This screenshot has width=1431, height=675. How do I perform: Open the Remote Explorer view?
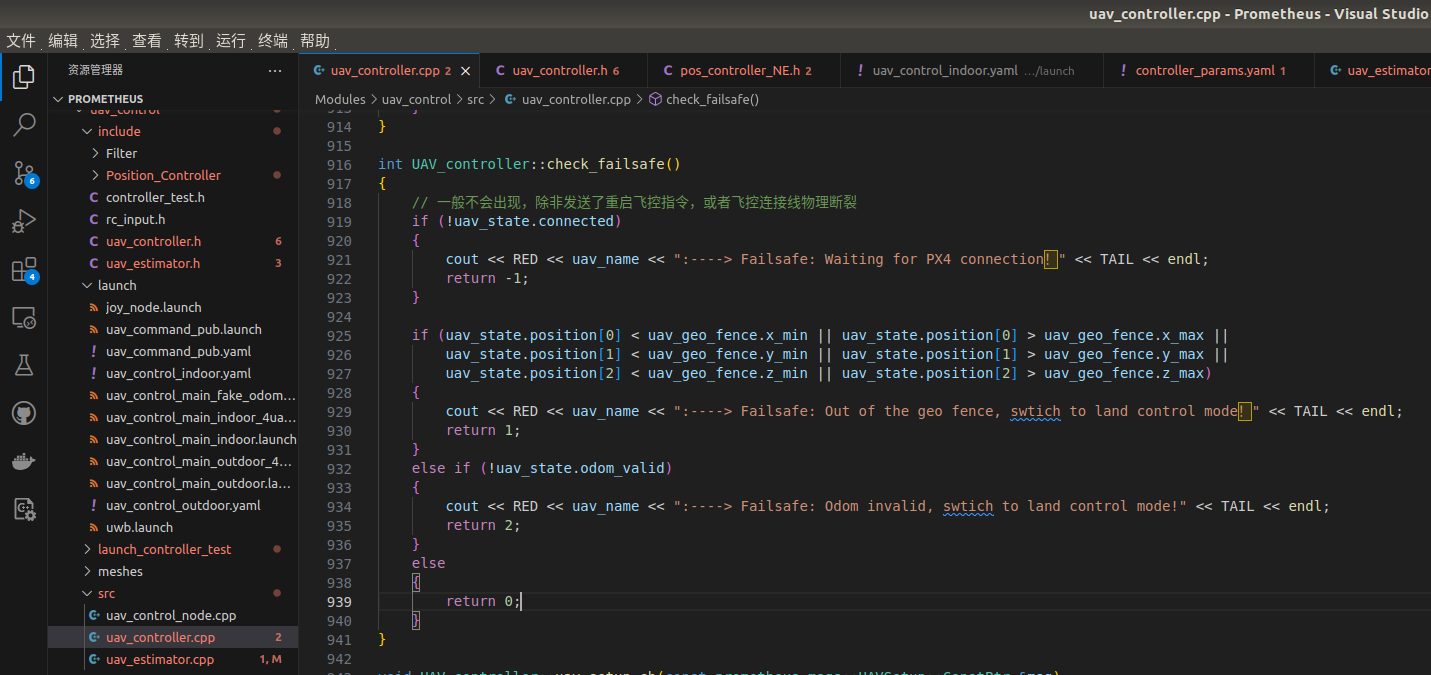(x=24, y=317)
